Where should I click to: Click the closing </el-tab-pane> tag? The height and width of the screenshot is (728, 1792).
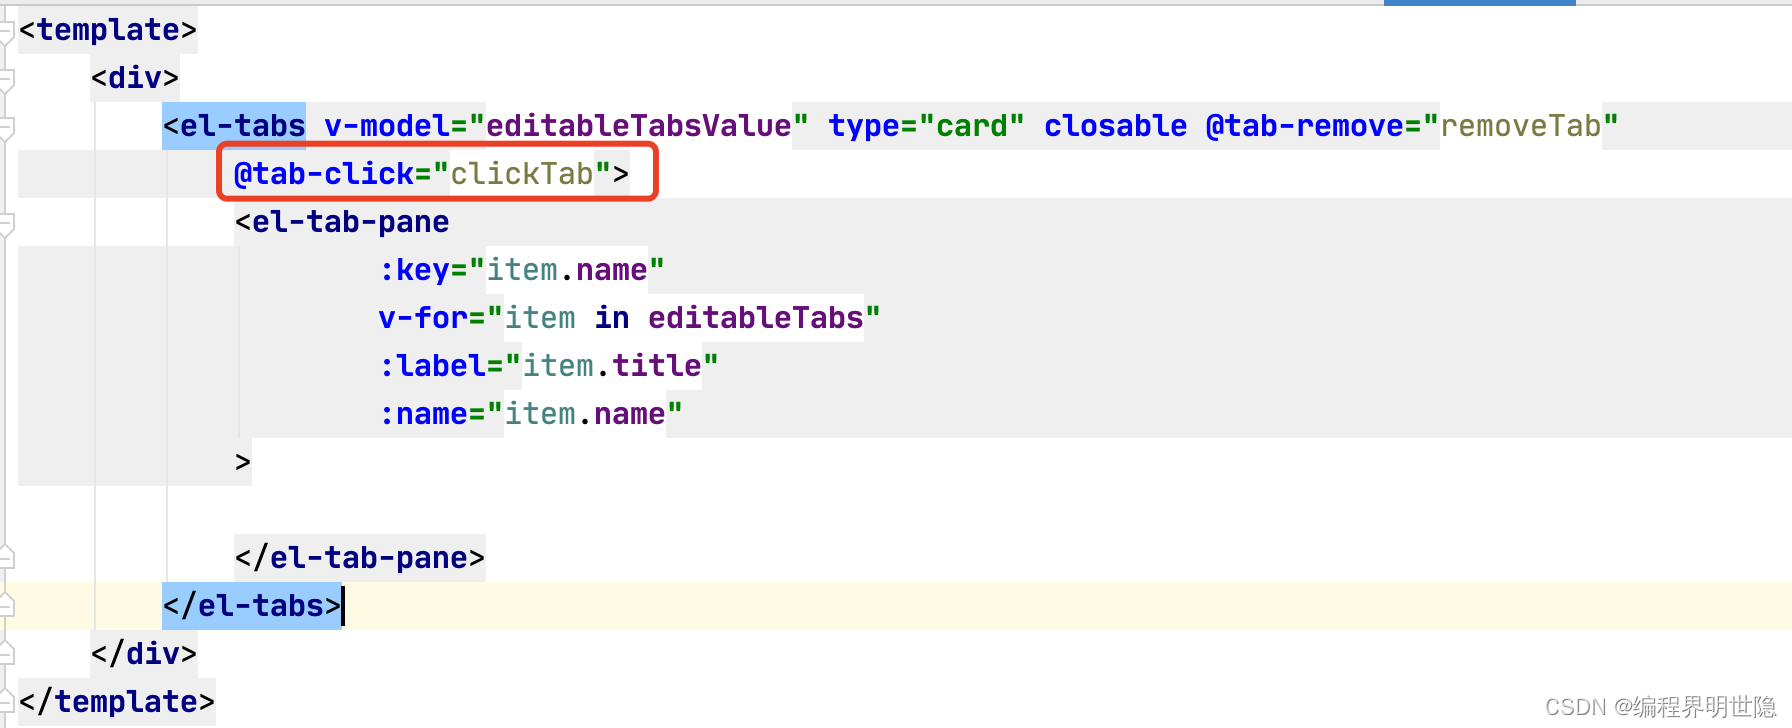tap(360, 558)
